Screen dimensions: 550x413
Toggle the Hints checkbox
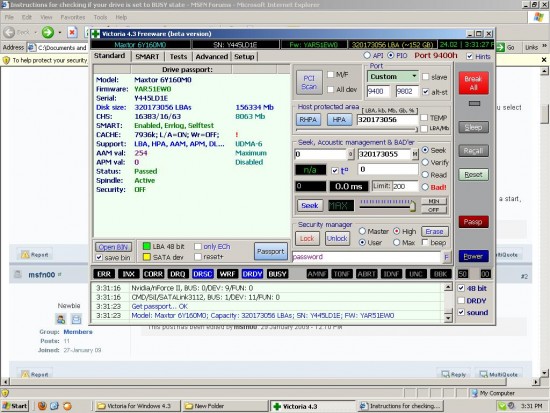pos(470,56)
